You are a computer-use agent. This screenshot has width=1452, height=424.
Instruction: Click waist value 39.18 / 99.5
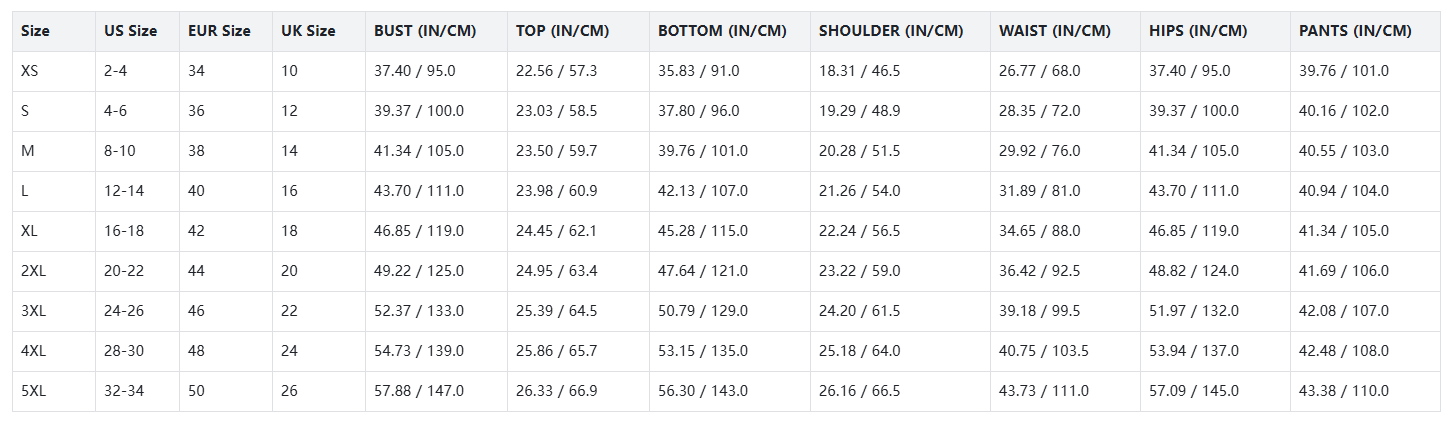coord(1039,311)
